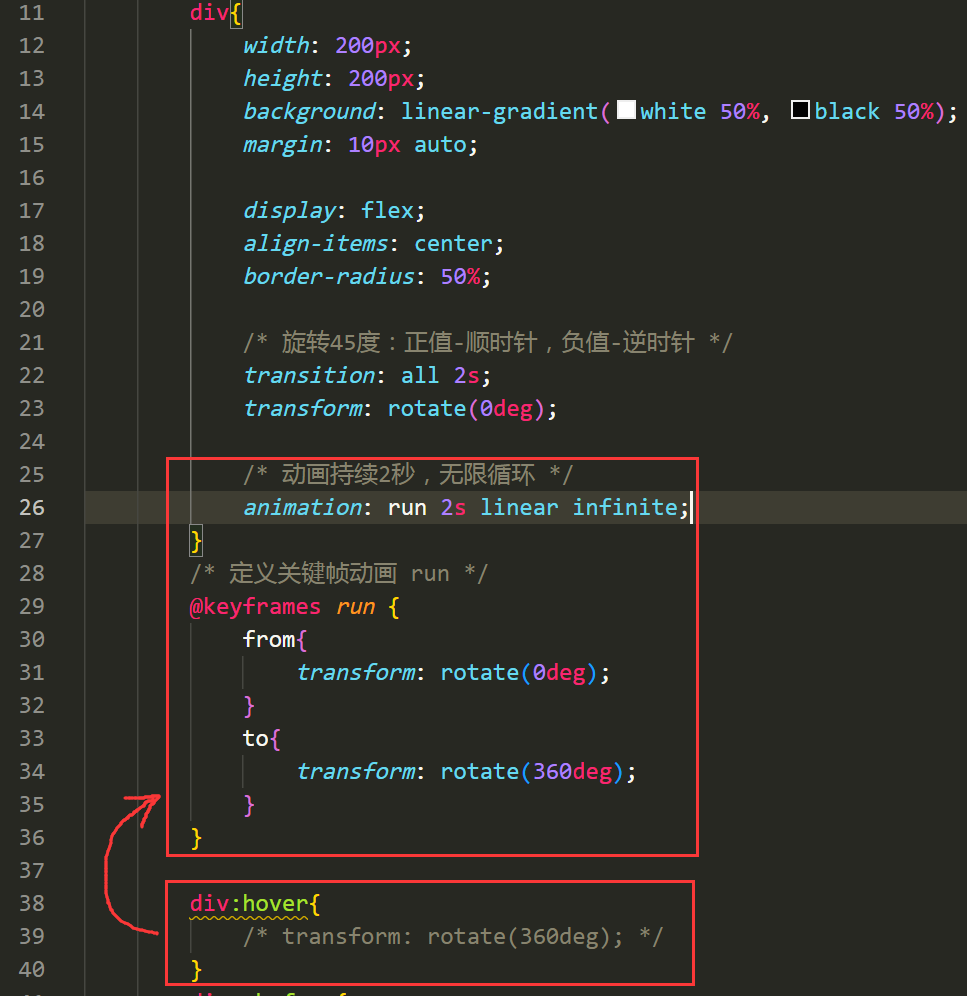
Task: Click the comment about rotating 45 degrees
Action: tap(487, 342)
